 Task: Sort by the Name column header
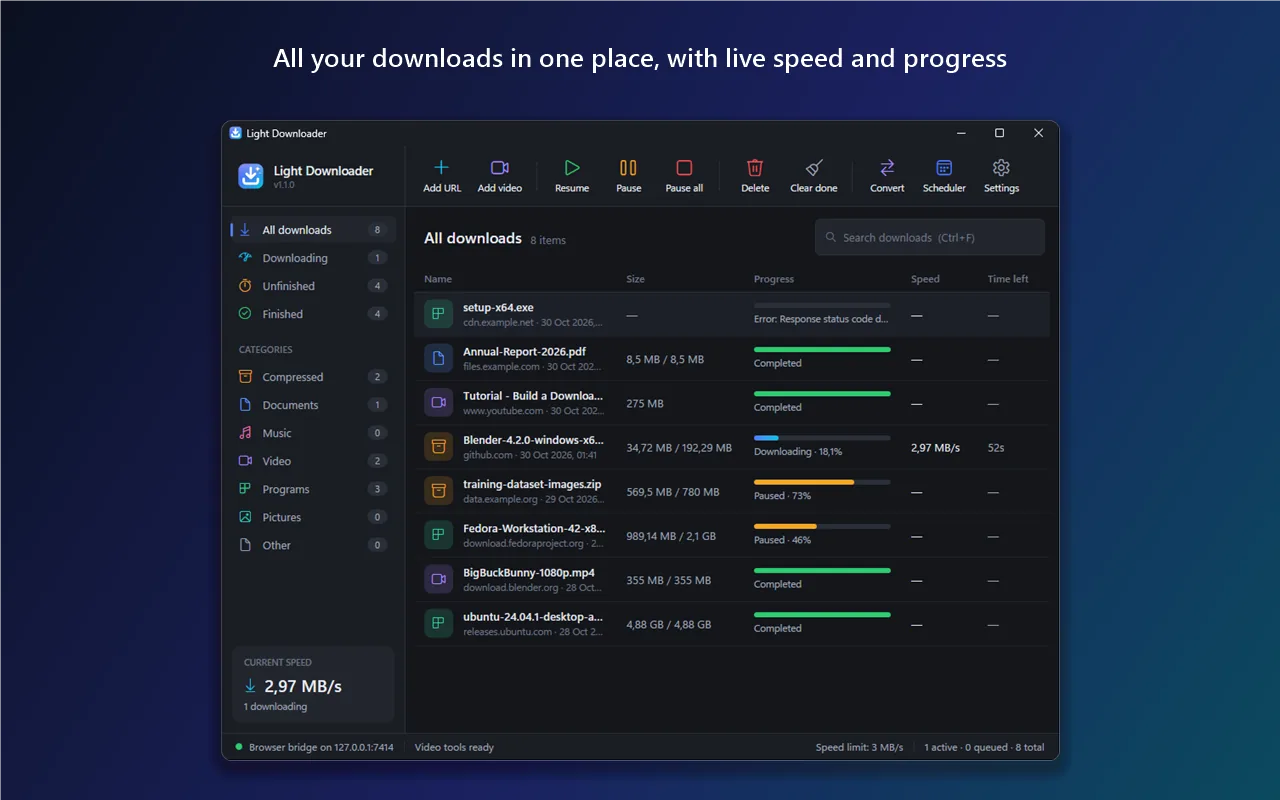(438, 279)
